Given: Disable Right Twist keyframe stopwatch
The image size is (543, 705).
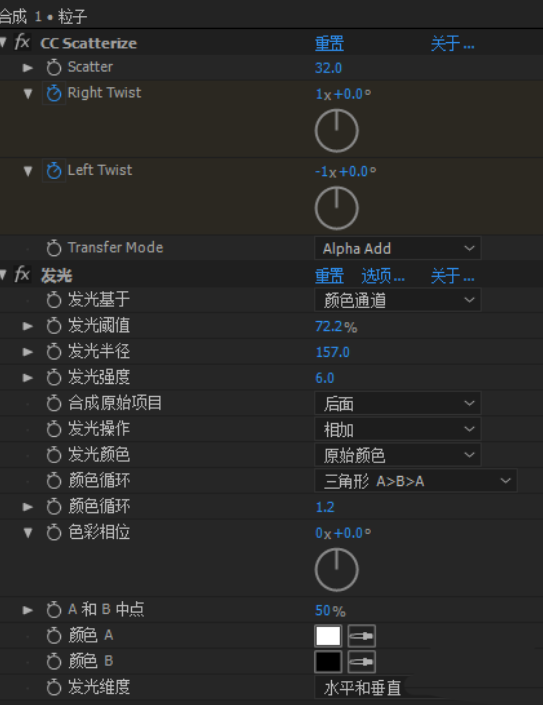Looking at the screenshot, I should pyautogui.click(x=54, y=94).
